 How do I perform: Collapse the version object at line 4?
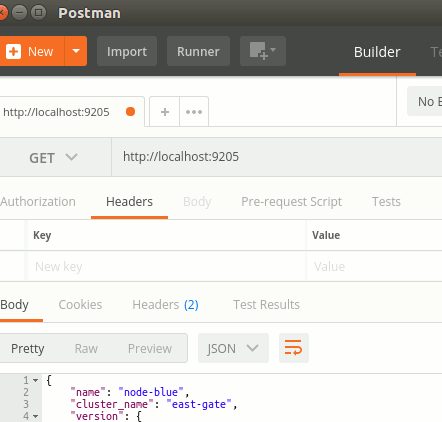click(35, 416)
